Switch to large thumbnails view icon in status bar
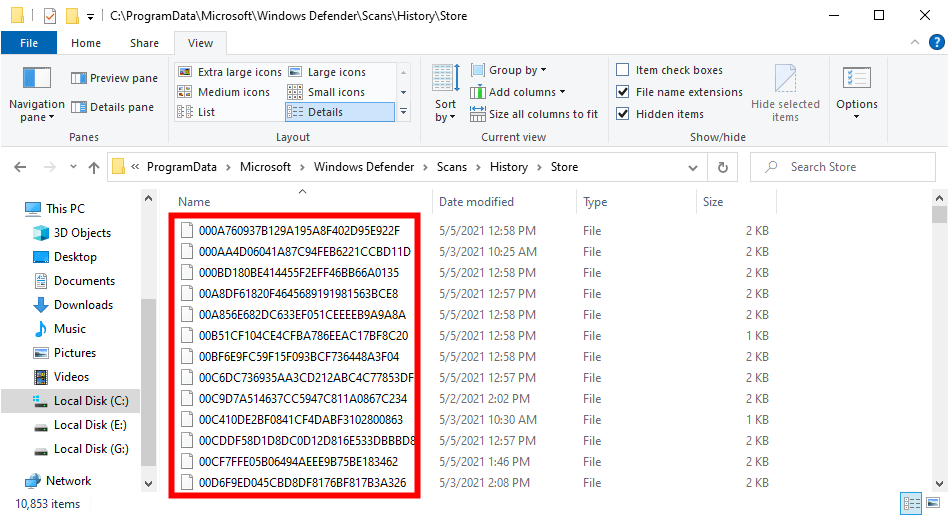 [x=932, y=503]
